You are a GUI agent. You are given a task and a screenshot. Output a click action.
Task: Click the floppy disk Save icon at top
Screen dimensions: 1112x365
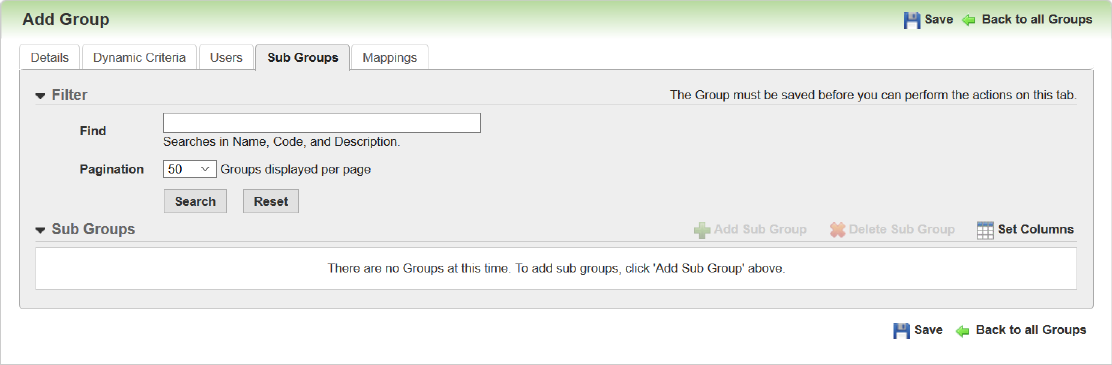point(912,20)
